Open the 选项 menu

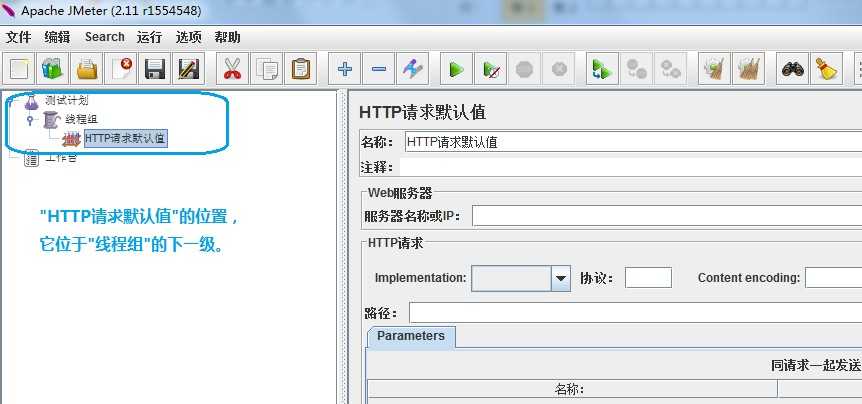189,37
